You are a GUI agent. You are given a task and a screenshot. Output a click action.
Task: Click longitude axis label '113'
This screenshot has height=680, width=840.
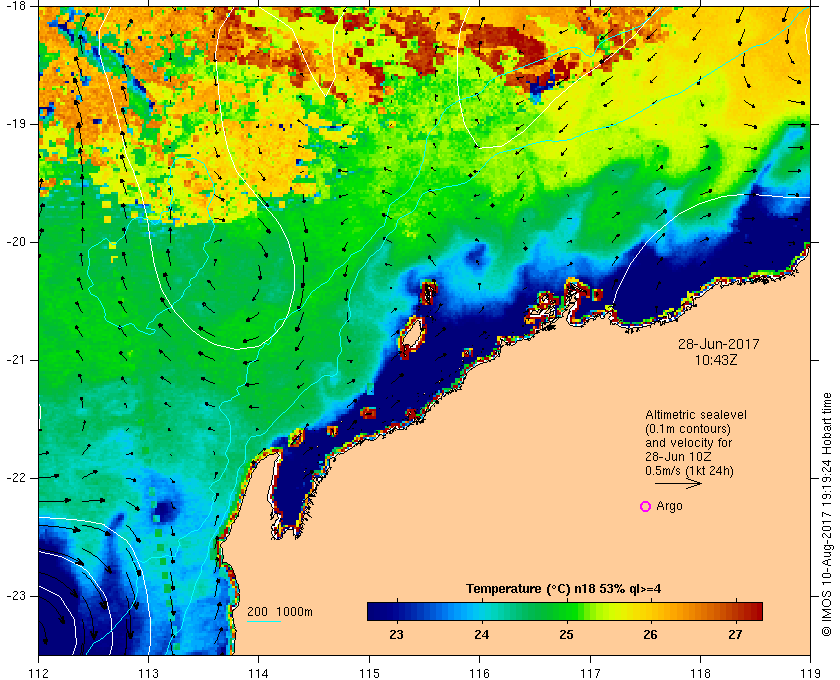[148, 672]
